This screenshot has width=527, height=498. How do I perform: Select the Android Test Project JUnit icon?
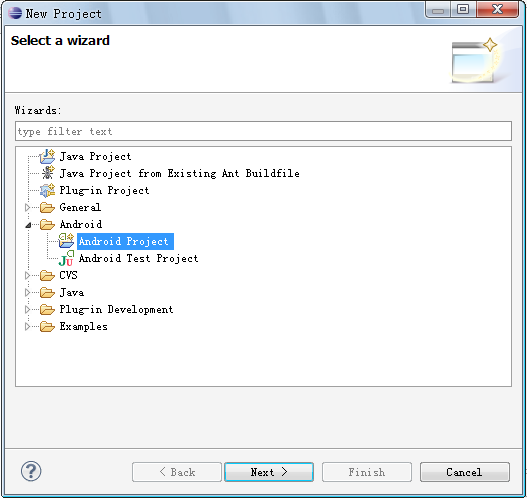click(66, 258)
